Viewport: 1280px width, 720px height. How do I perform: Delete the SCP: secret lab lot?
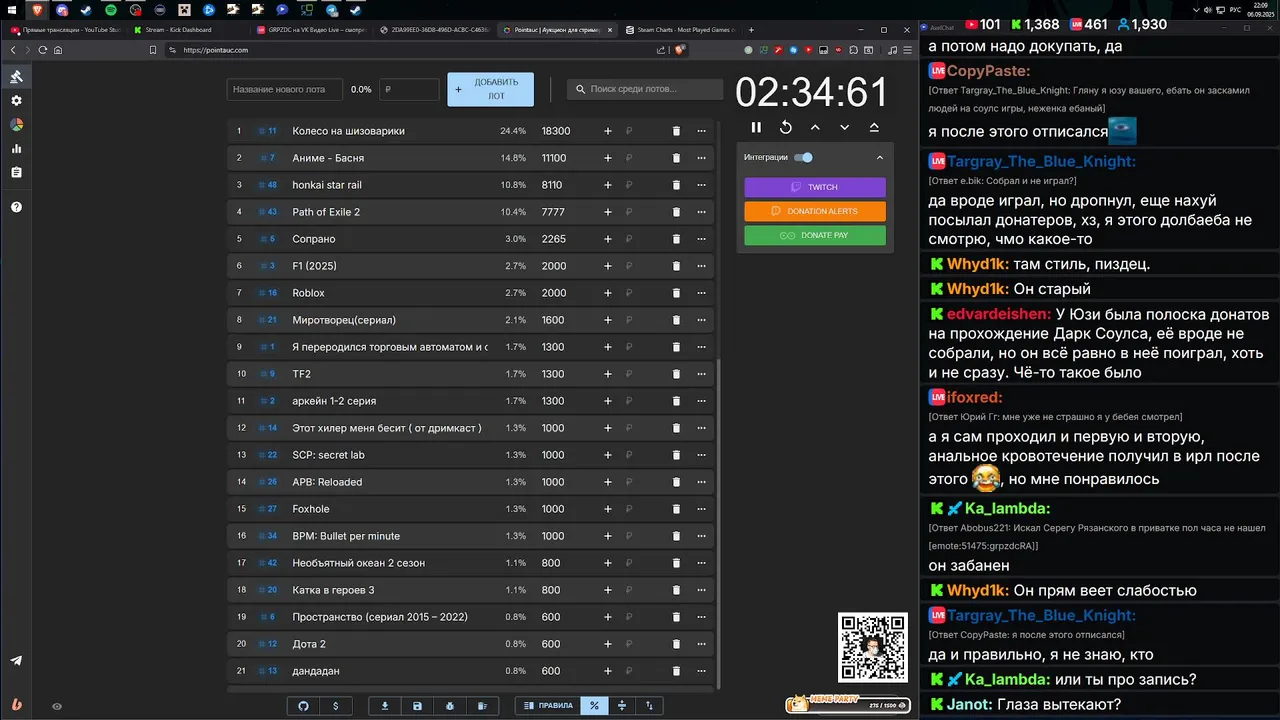[x=676, y=455]
